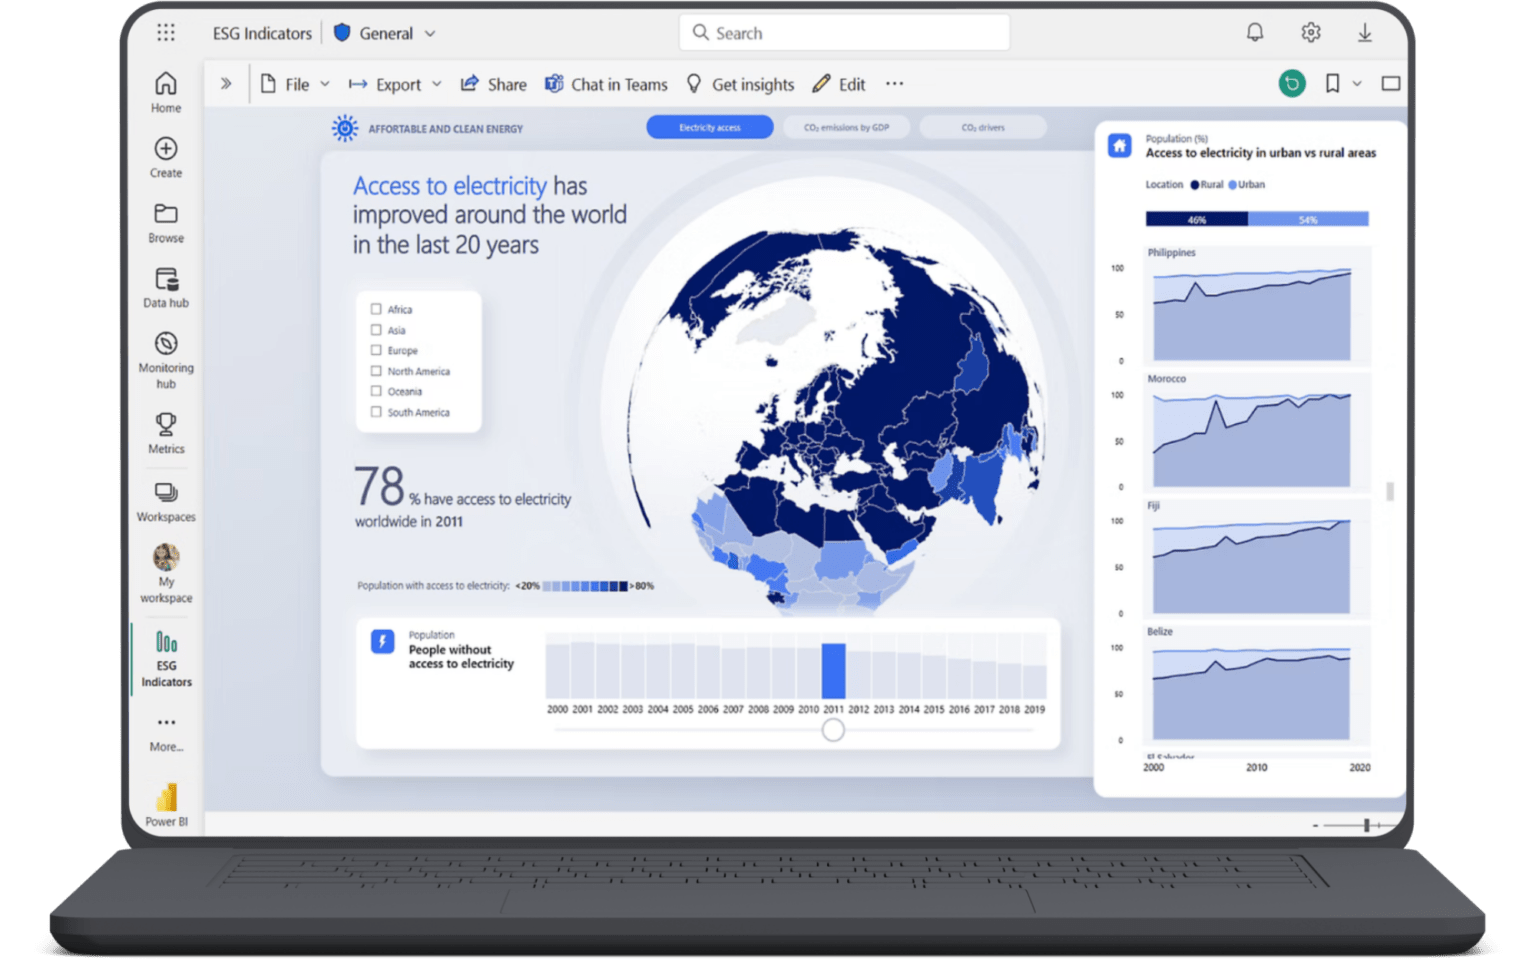Check the Africa checkbox
Screen dimensions: 1536x960
(377, 309)
